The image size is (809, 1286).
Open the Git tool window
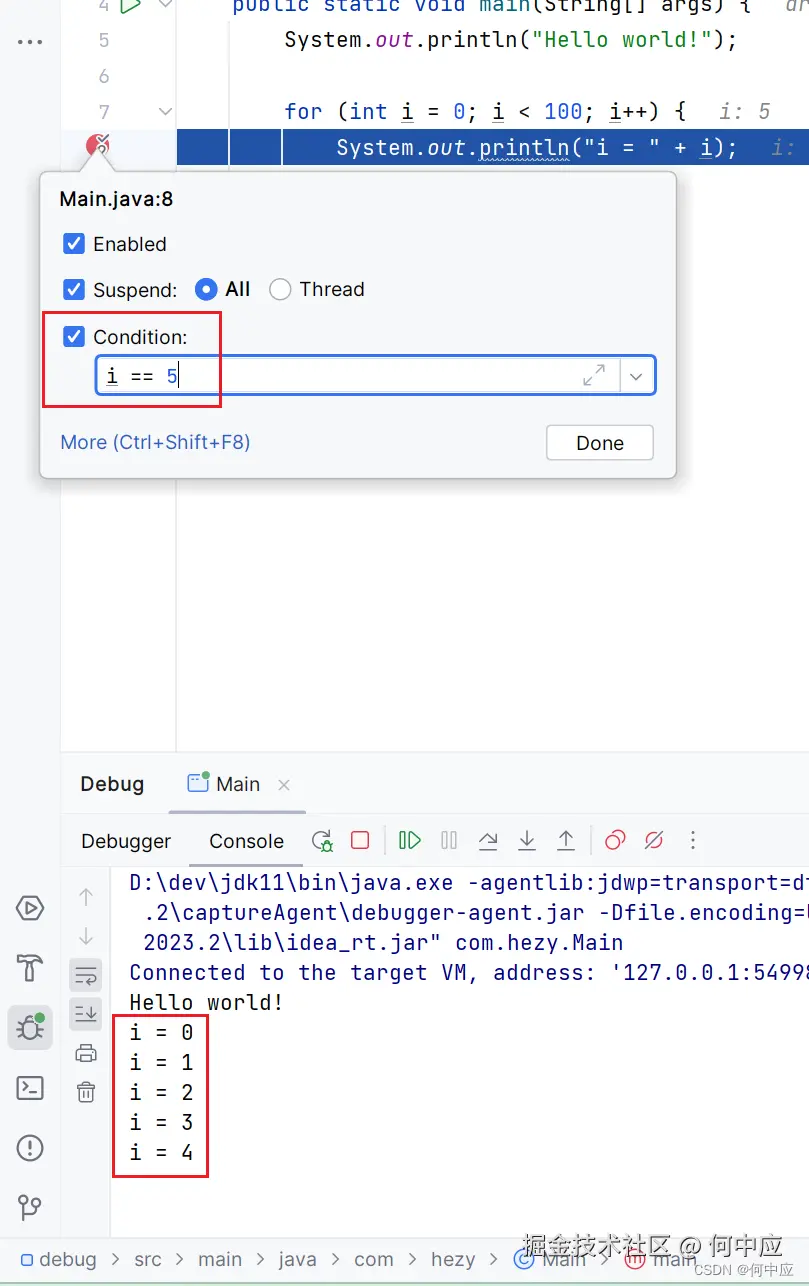[x=30, y=1207]
